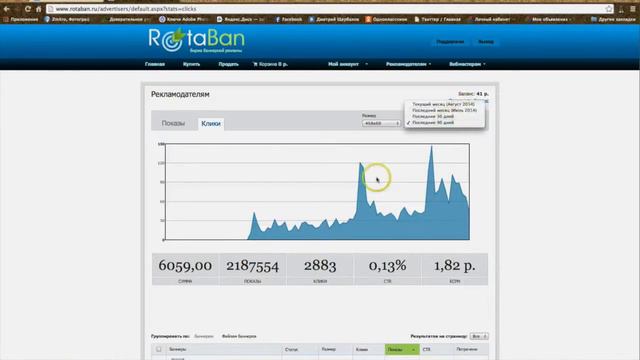Open the Яндекс.Диск bookmark
This screenshot has width=640, height=360.
click(240, 19)
